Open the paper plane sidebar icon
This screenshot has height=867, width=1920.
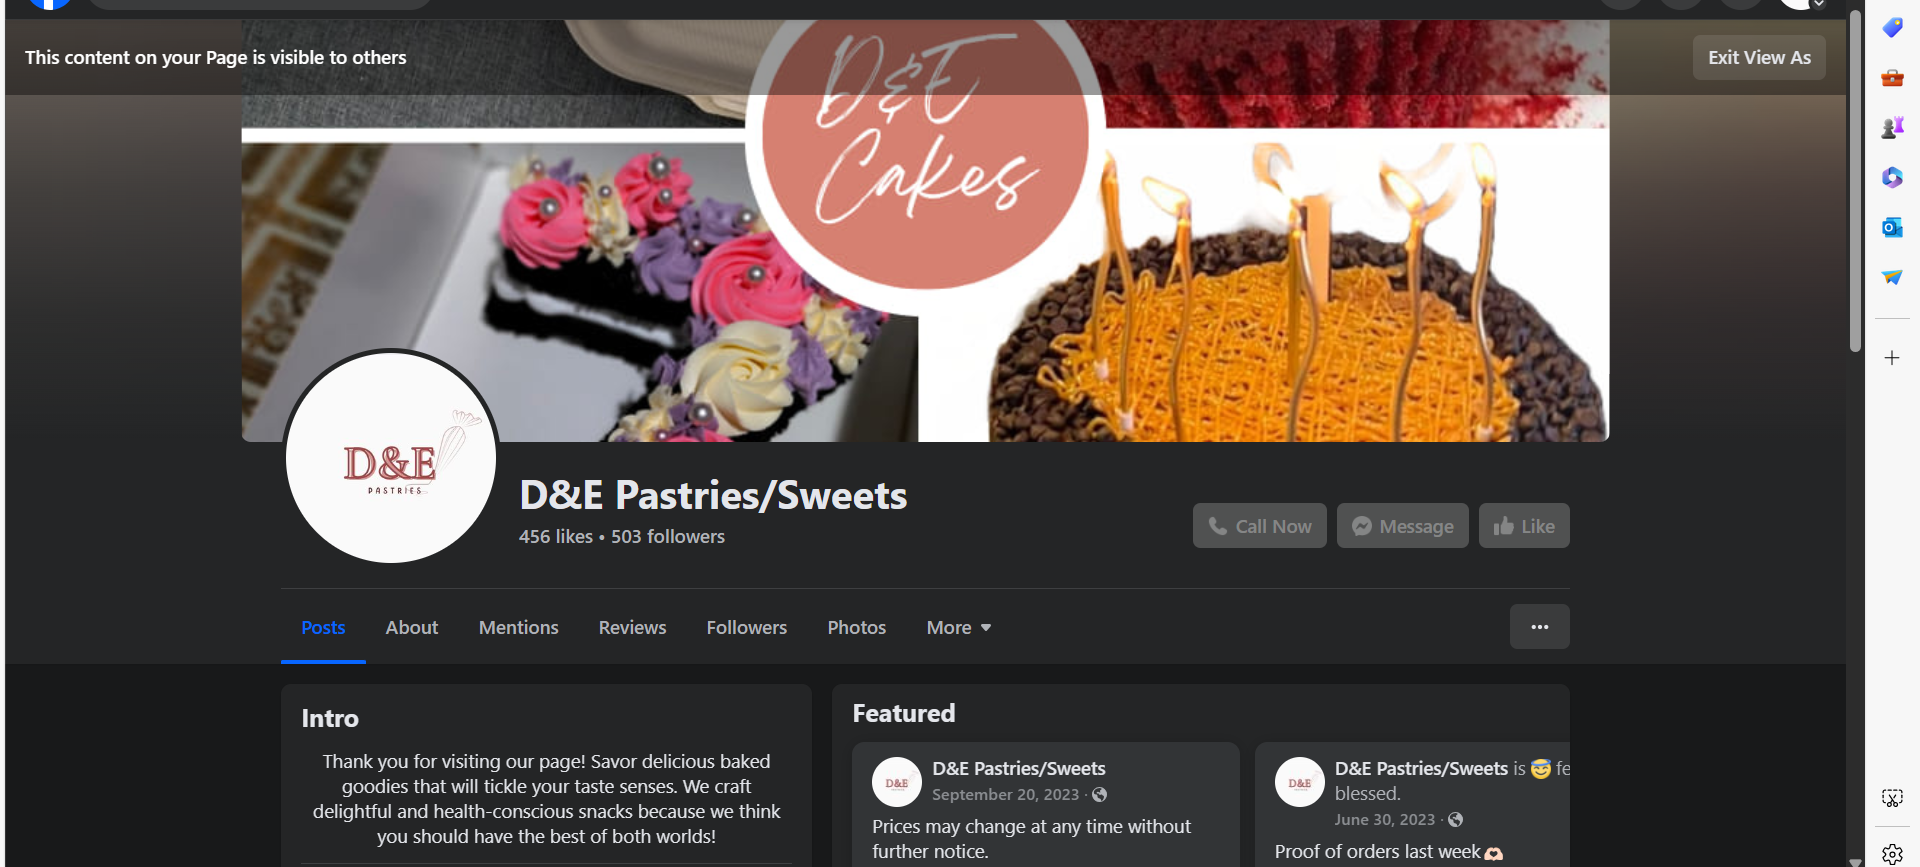click(1891, 278)
